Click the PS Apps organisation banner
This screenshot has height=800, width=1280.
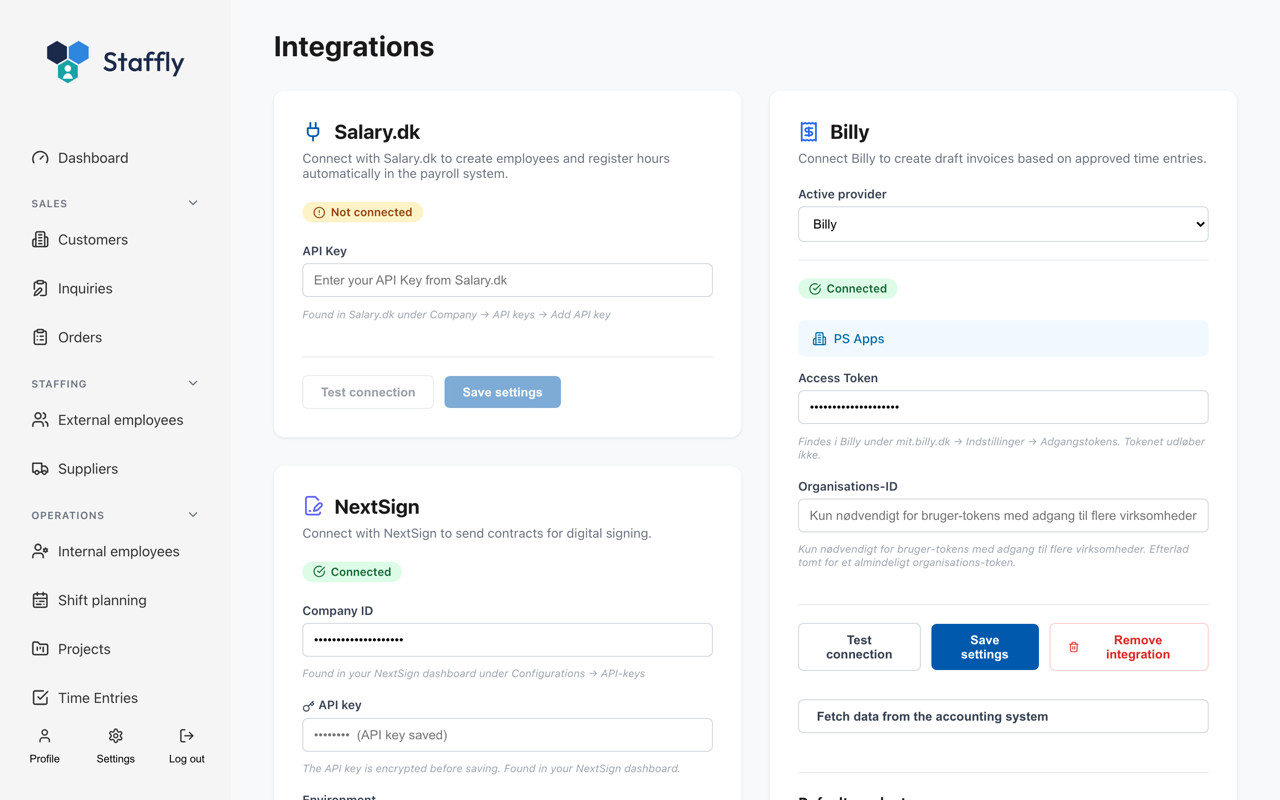pos(1003,339)
